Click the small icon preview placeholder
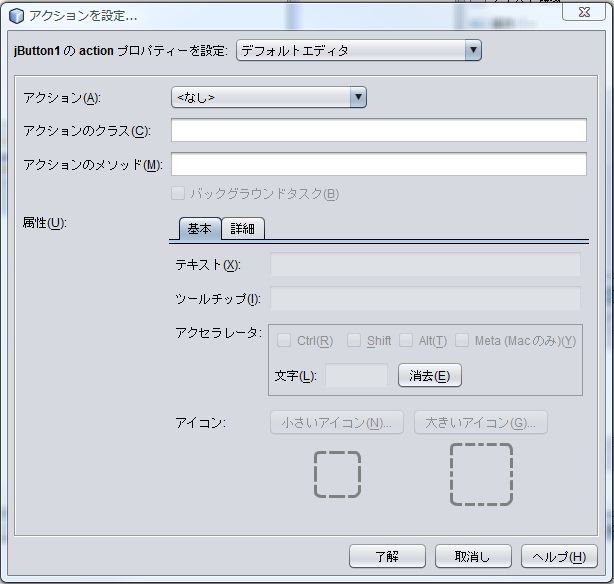The image size is (614, 584). click(337, 474)
